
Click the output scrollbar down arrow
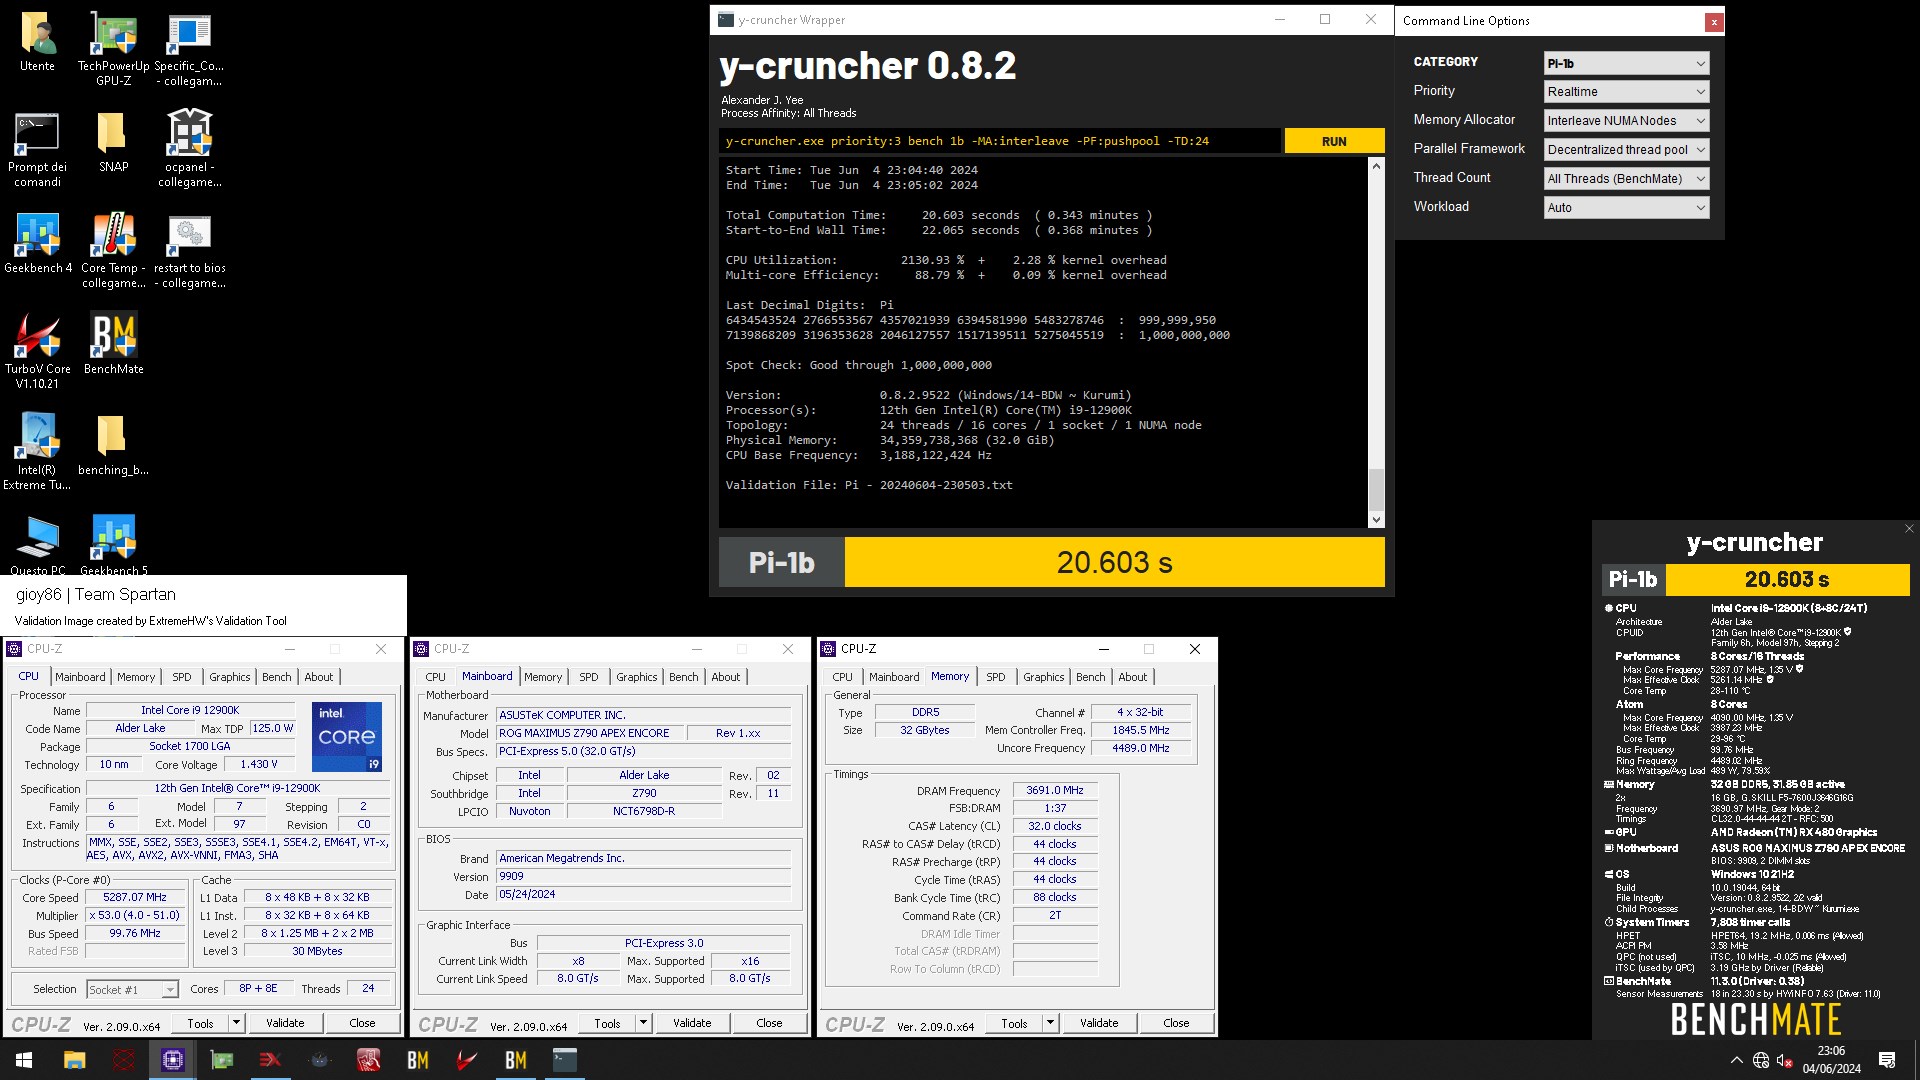tap(1376, 519)
